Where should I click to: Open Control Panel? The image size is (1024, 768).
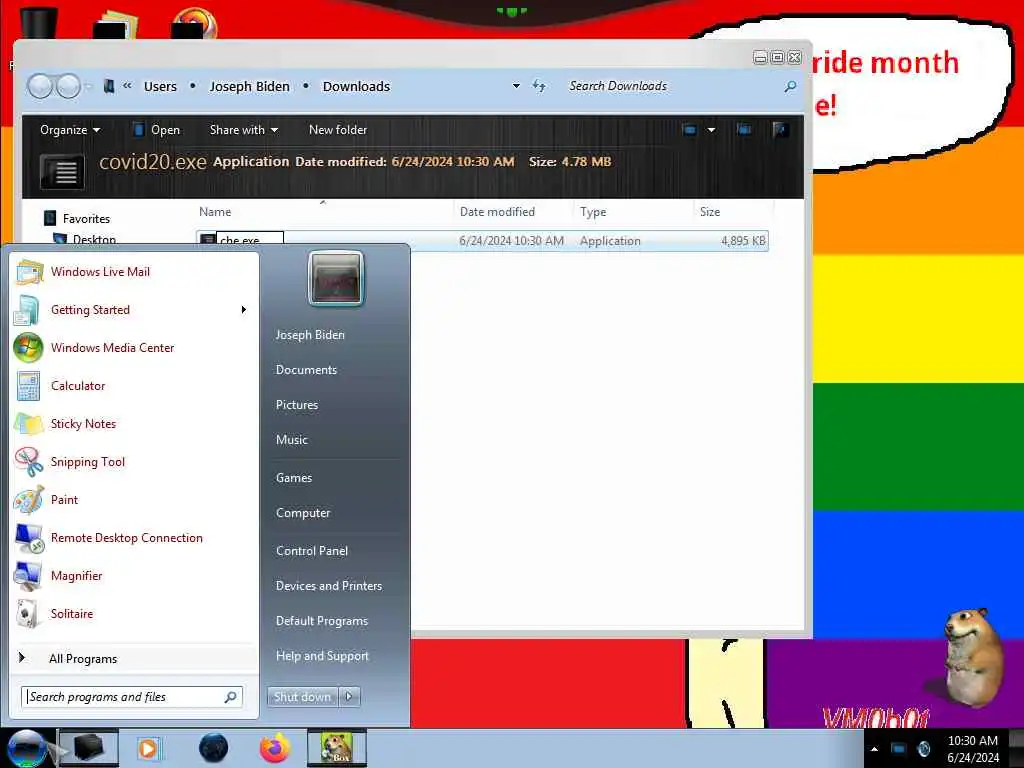tap(312, 551)
